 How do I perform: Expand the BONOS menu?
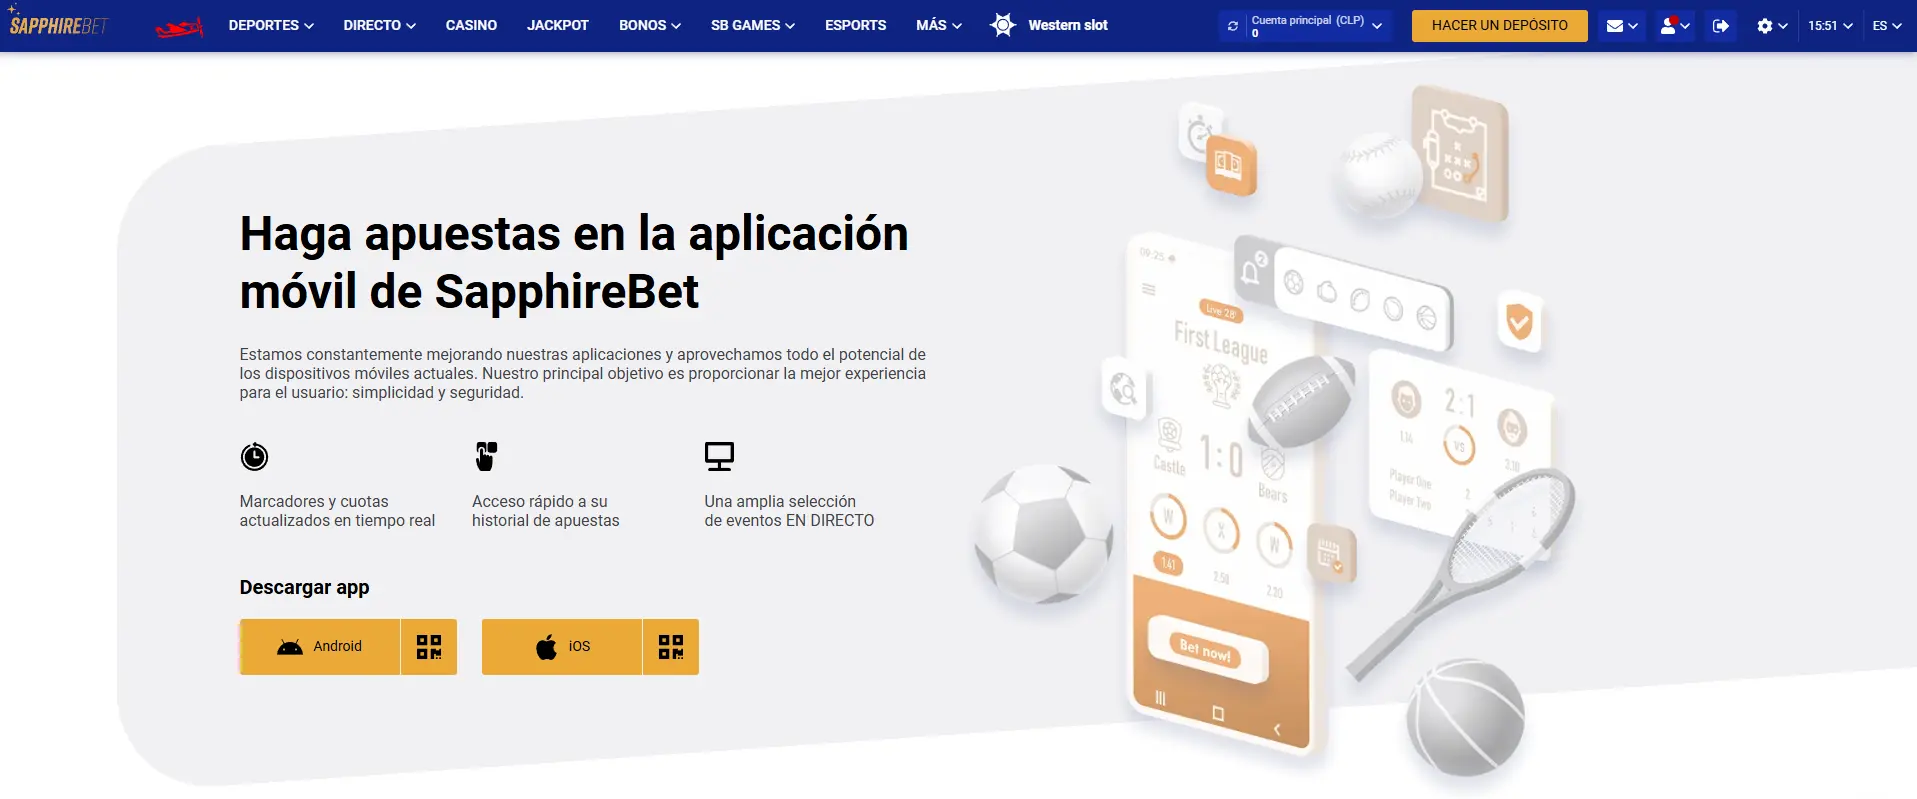click(649, 25)
